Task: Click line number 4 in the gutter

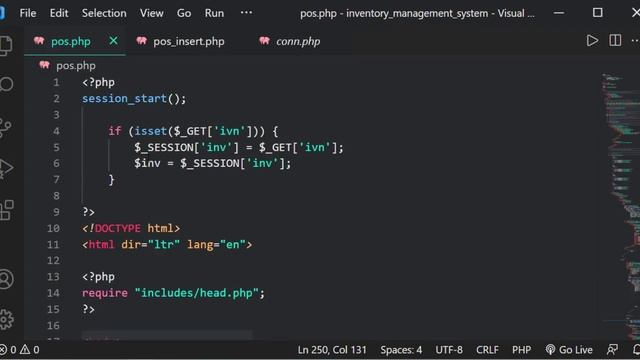Action: coord(56,131)
